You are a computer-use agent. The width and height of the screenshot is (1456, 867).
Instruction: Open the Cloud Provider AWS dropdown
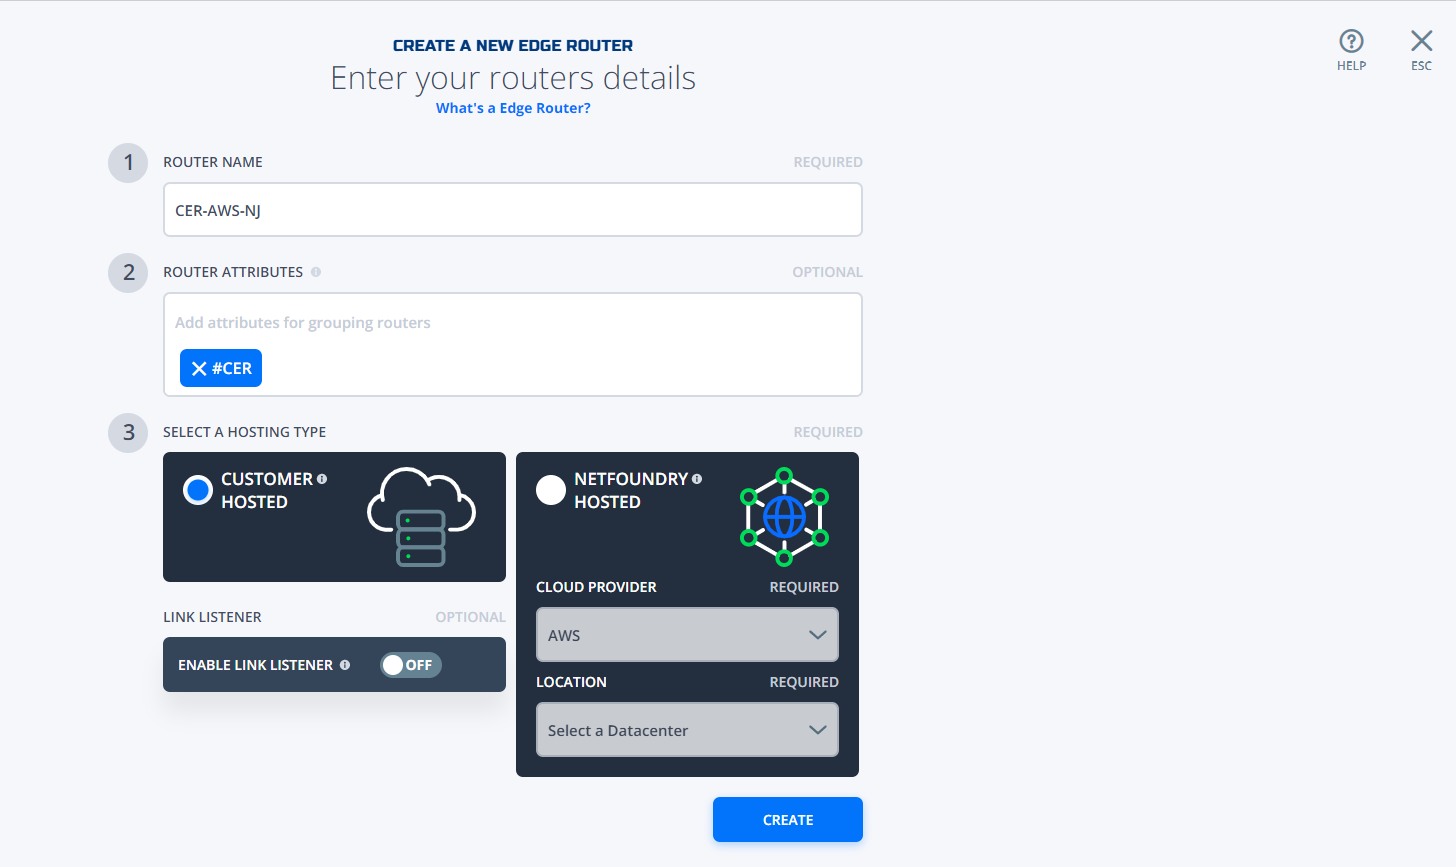click(x=687, y=635)
